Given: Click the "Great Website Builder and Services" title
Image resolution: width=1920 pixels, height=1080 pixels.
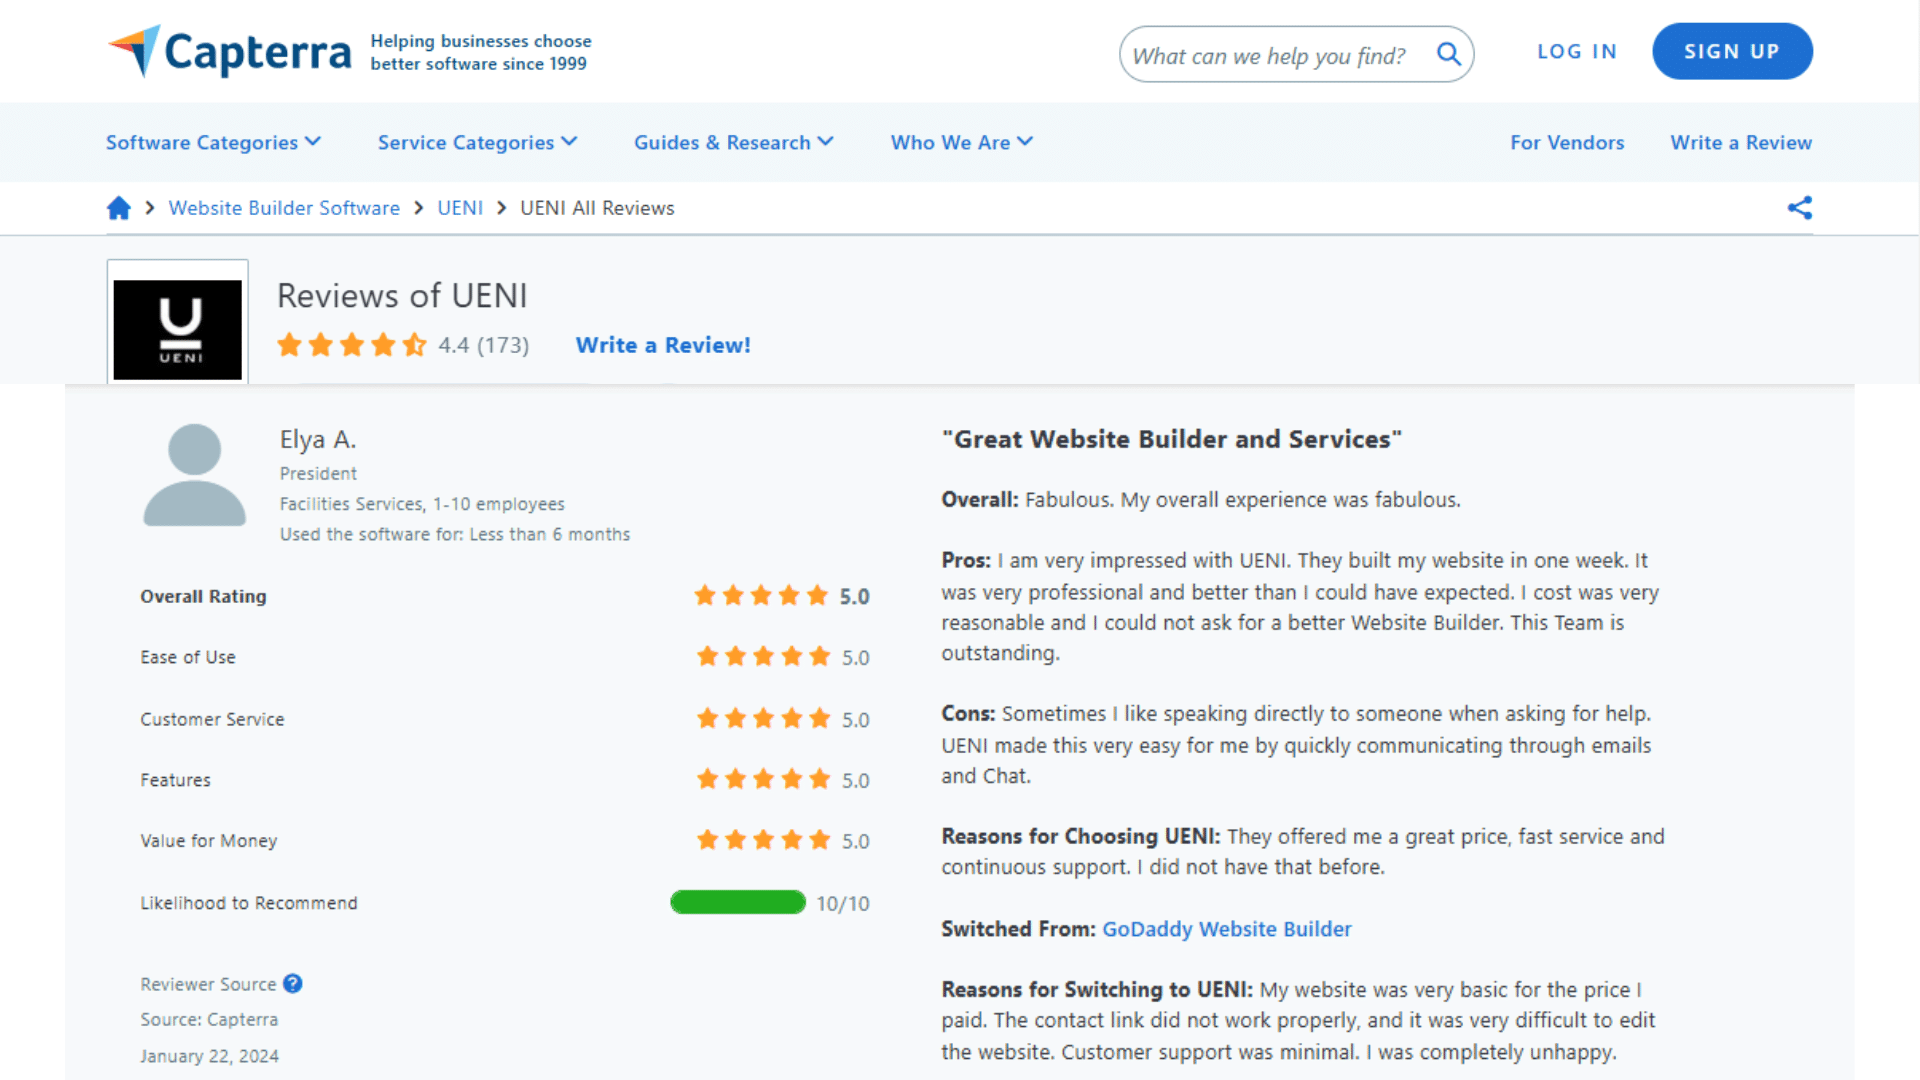Looking at the screenshot, I should 1172,439.
